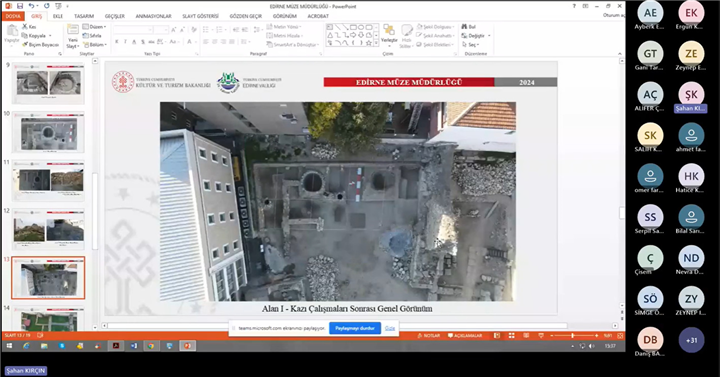
Task: Switch to Reading view icon in status bar
Action: click(526, 336)
